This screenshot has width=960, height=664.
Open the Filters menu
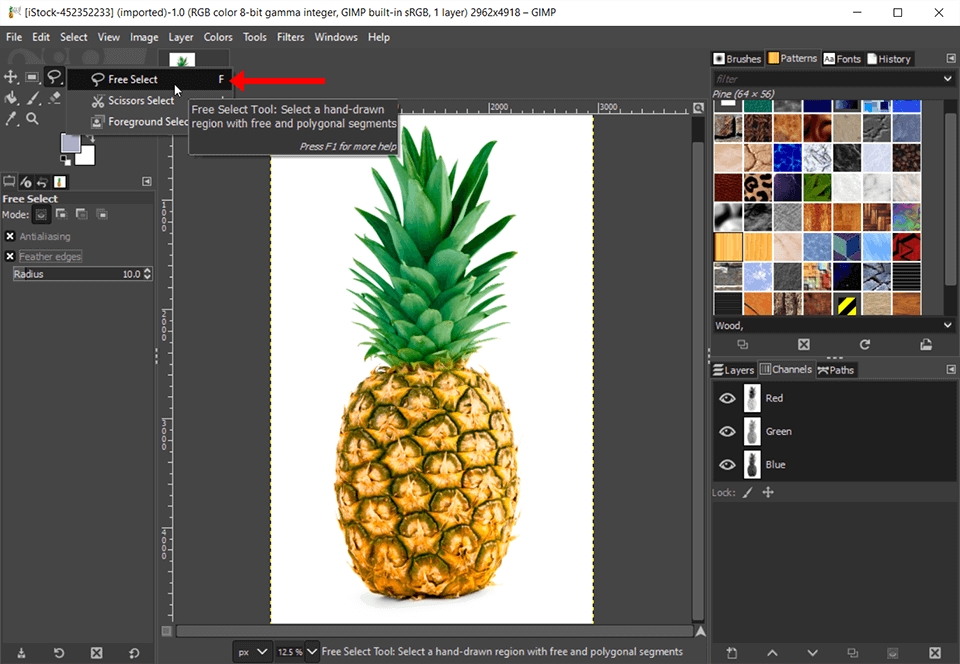tap(290, 36)
